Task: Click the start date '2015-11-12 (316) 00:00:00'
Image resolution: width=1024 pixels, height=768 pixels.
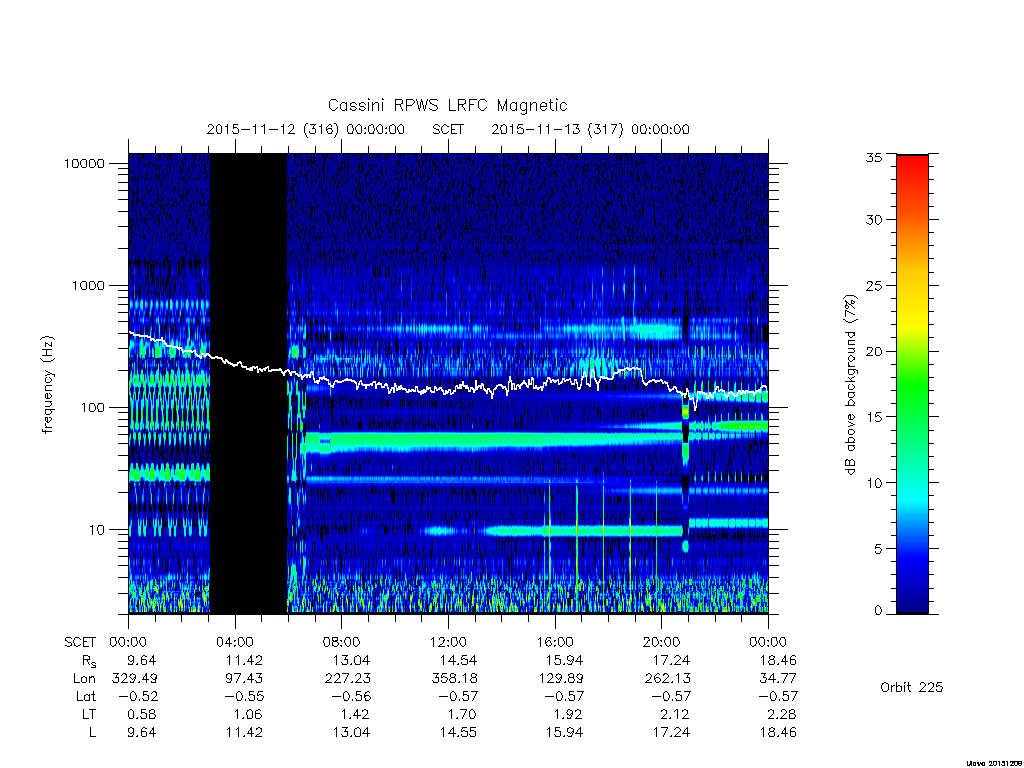Action: [x=306, y=129]
